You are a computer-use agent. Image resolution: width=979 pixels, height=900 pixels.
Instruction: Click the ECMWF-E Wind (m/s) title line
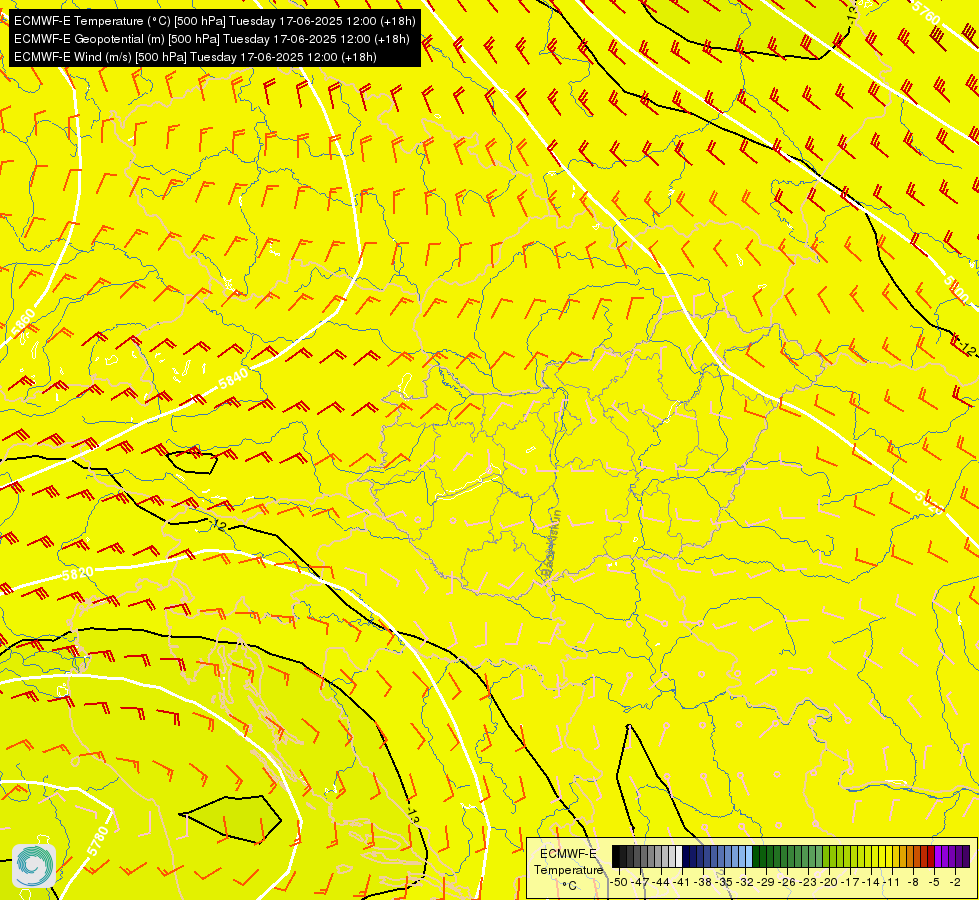195,57
